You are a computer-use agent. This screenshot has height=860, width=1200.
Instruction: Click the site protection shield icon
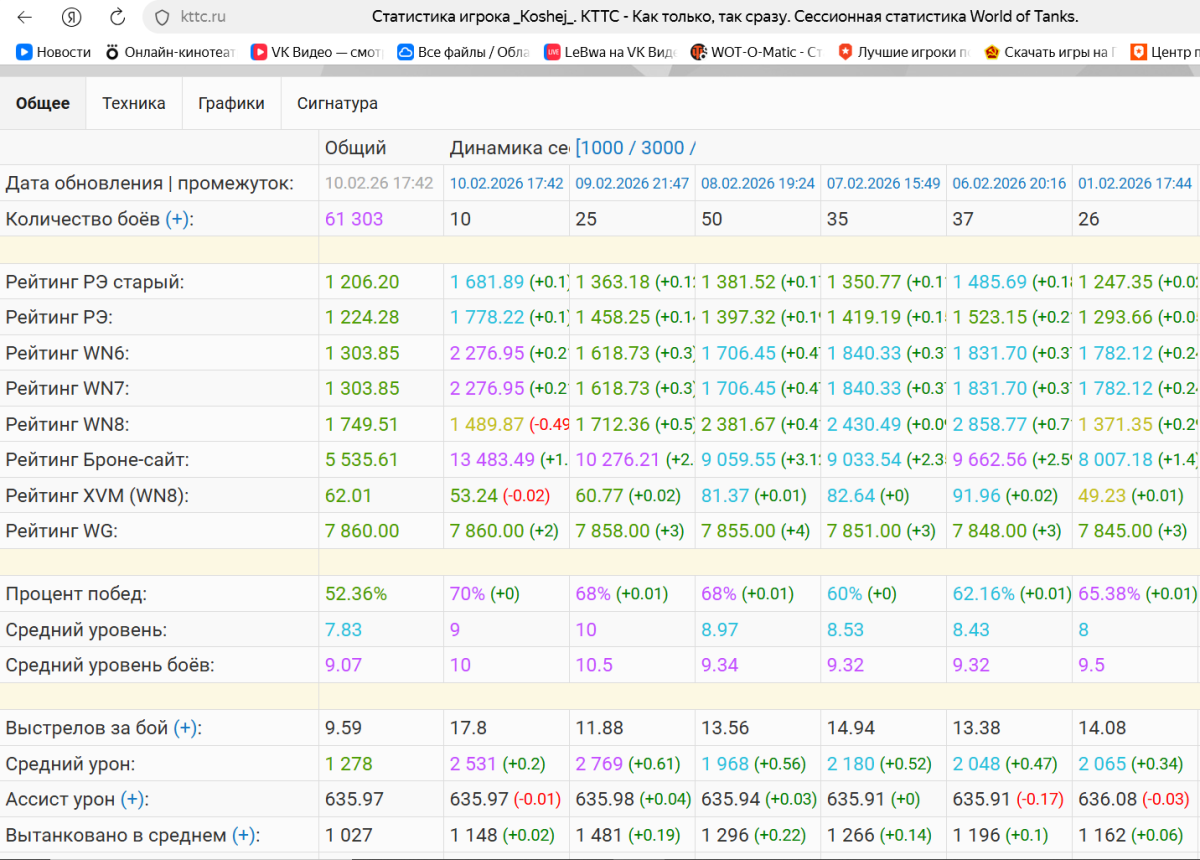[x=162, y=17]
